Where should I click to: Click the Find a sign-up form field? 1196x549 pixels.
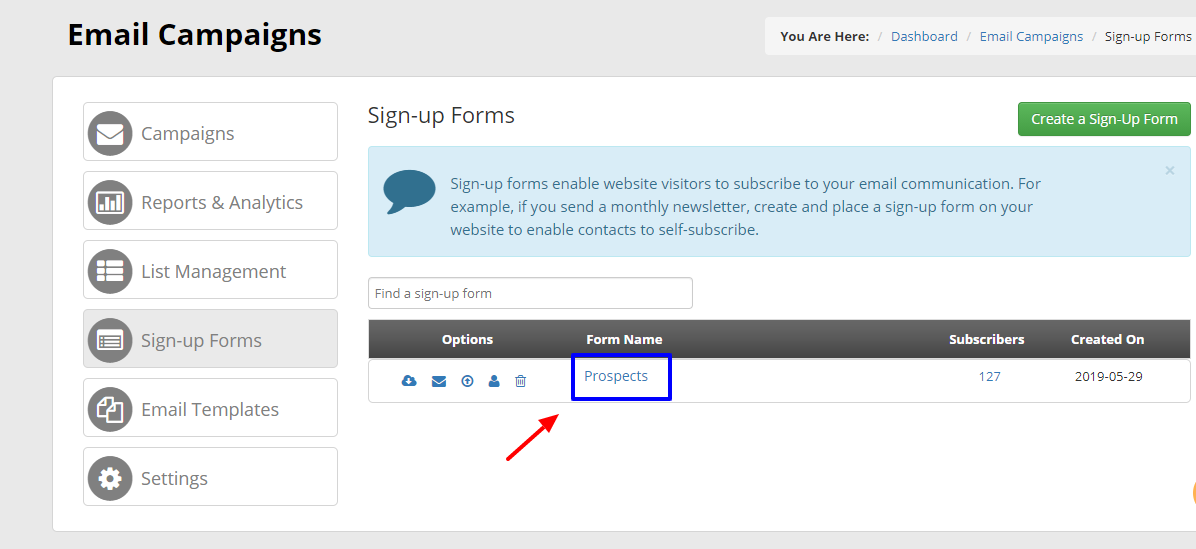(530, 293)
